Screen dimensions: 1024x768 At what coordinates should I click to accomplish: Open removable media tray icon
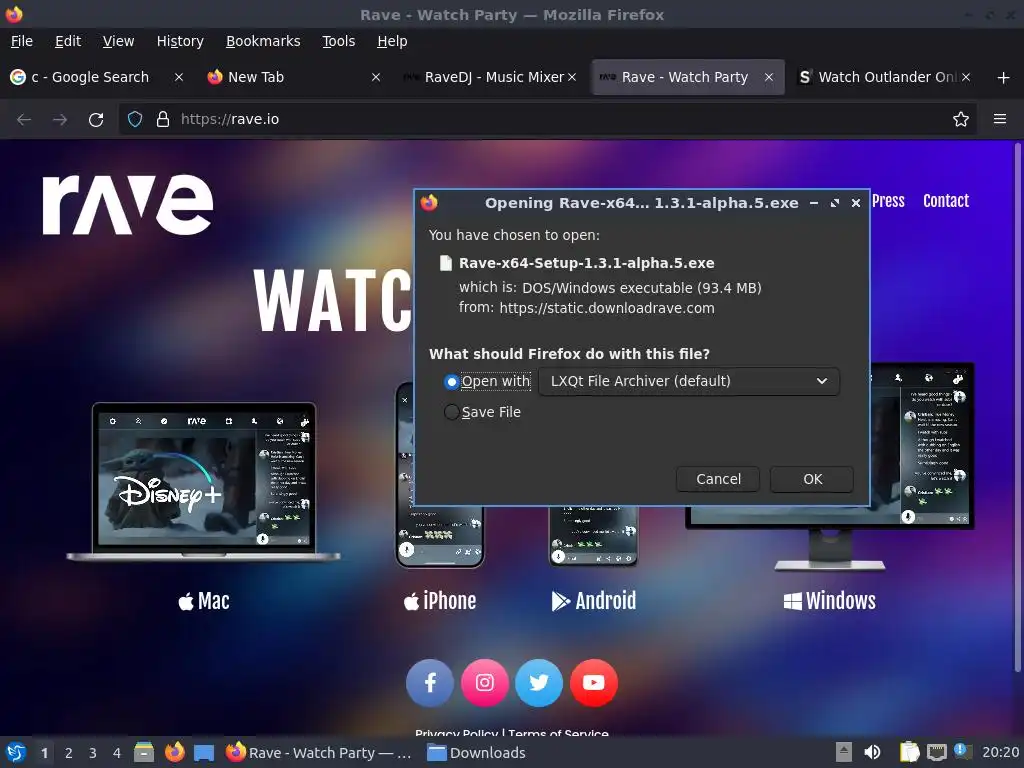click(844, 752)
